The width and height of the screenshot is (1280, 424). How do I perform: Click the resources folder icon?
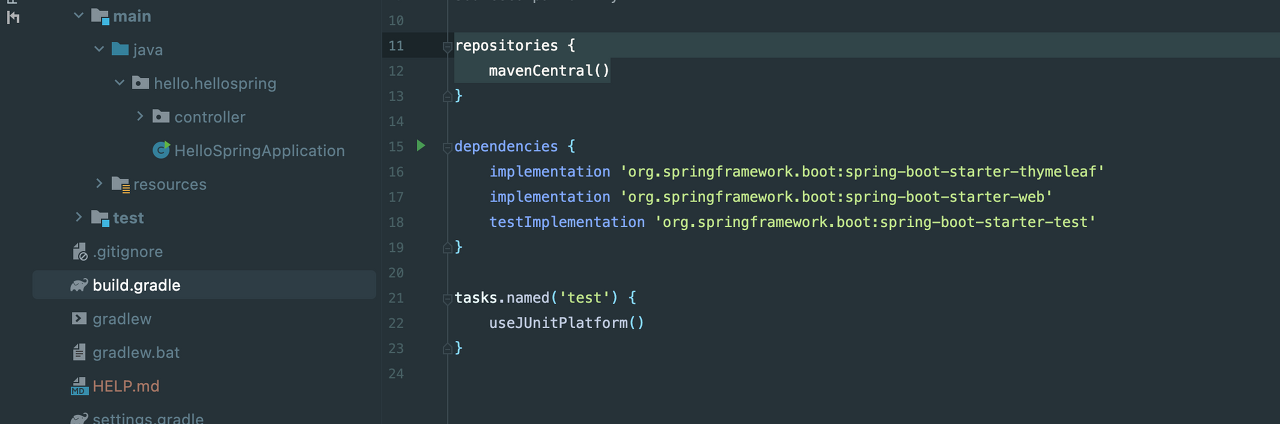coord(120,184)
